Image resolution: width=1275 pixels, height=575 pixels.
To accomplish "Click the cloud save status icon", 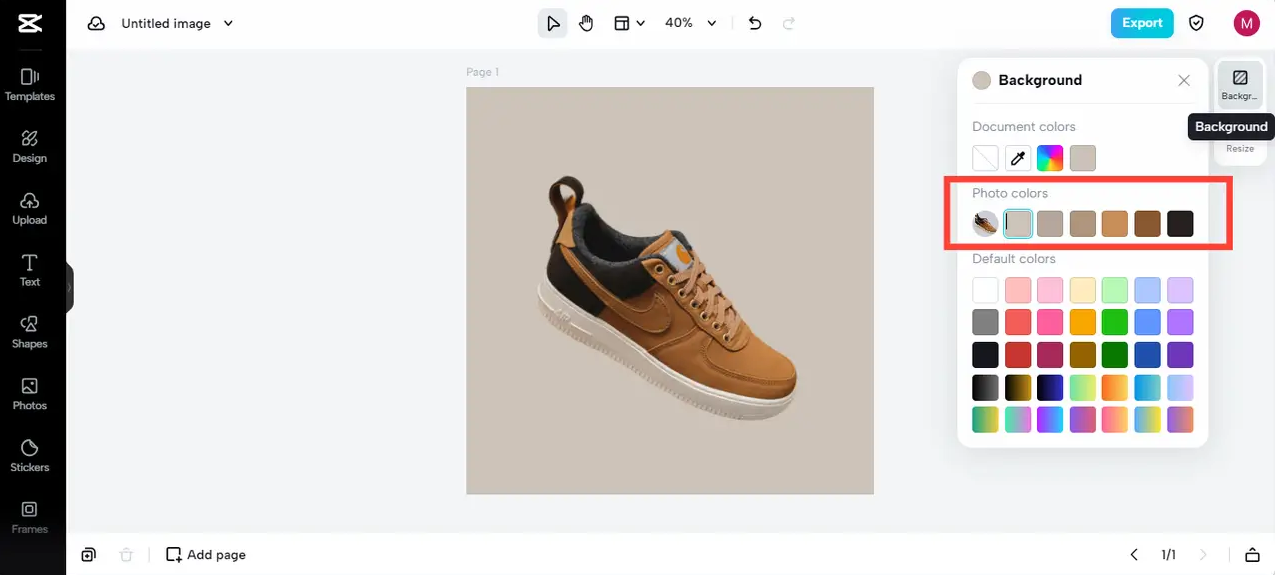I will point(96,23).
